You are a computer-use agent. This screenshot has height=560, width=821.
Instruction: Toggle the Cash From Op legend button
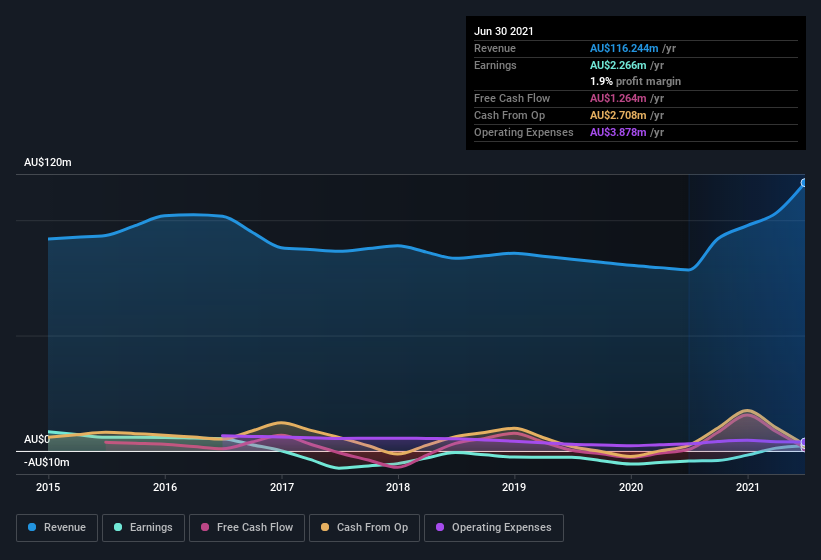[x=364, y=528]
